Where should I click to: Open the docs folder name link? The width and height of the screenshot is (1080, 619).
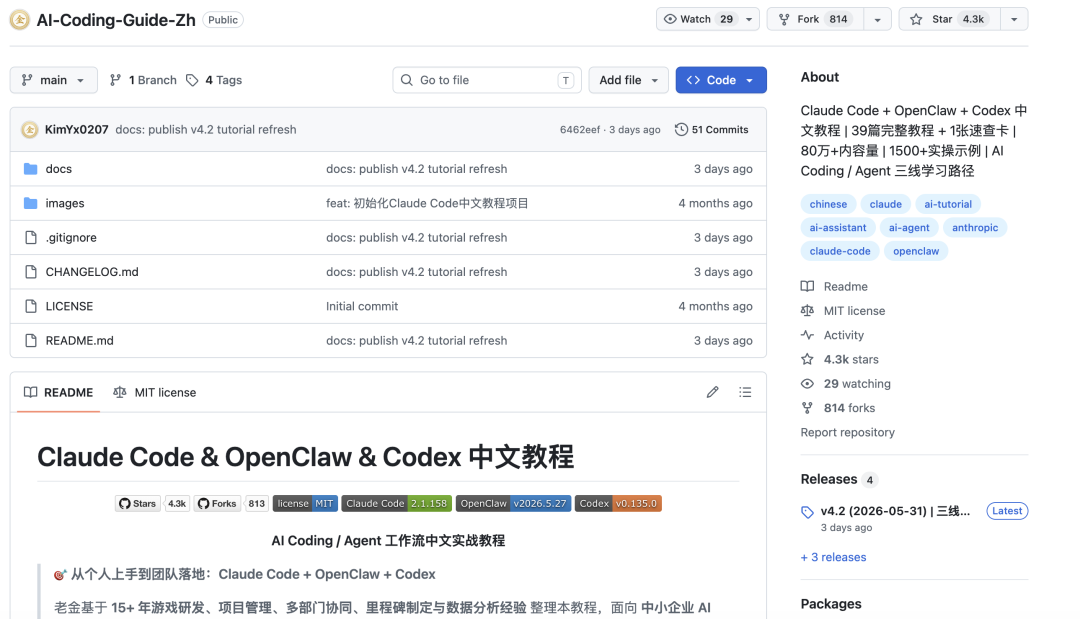59,169
